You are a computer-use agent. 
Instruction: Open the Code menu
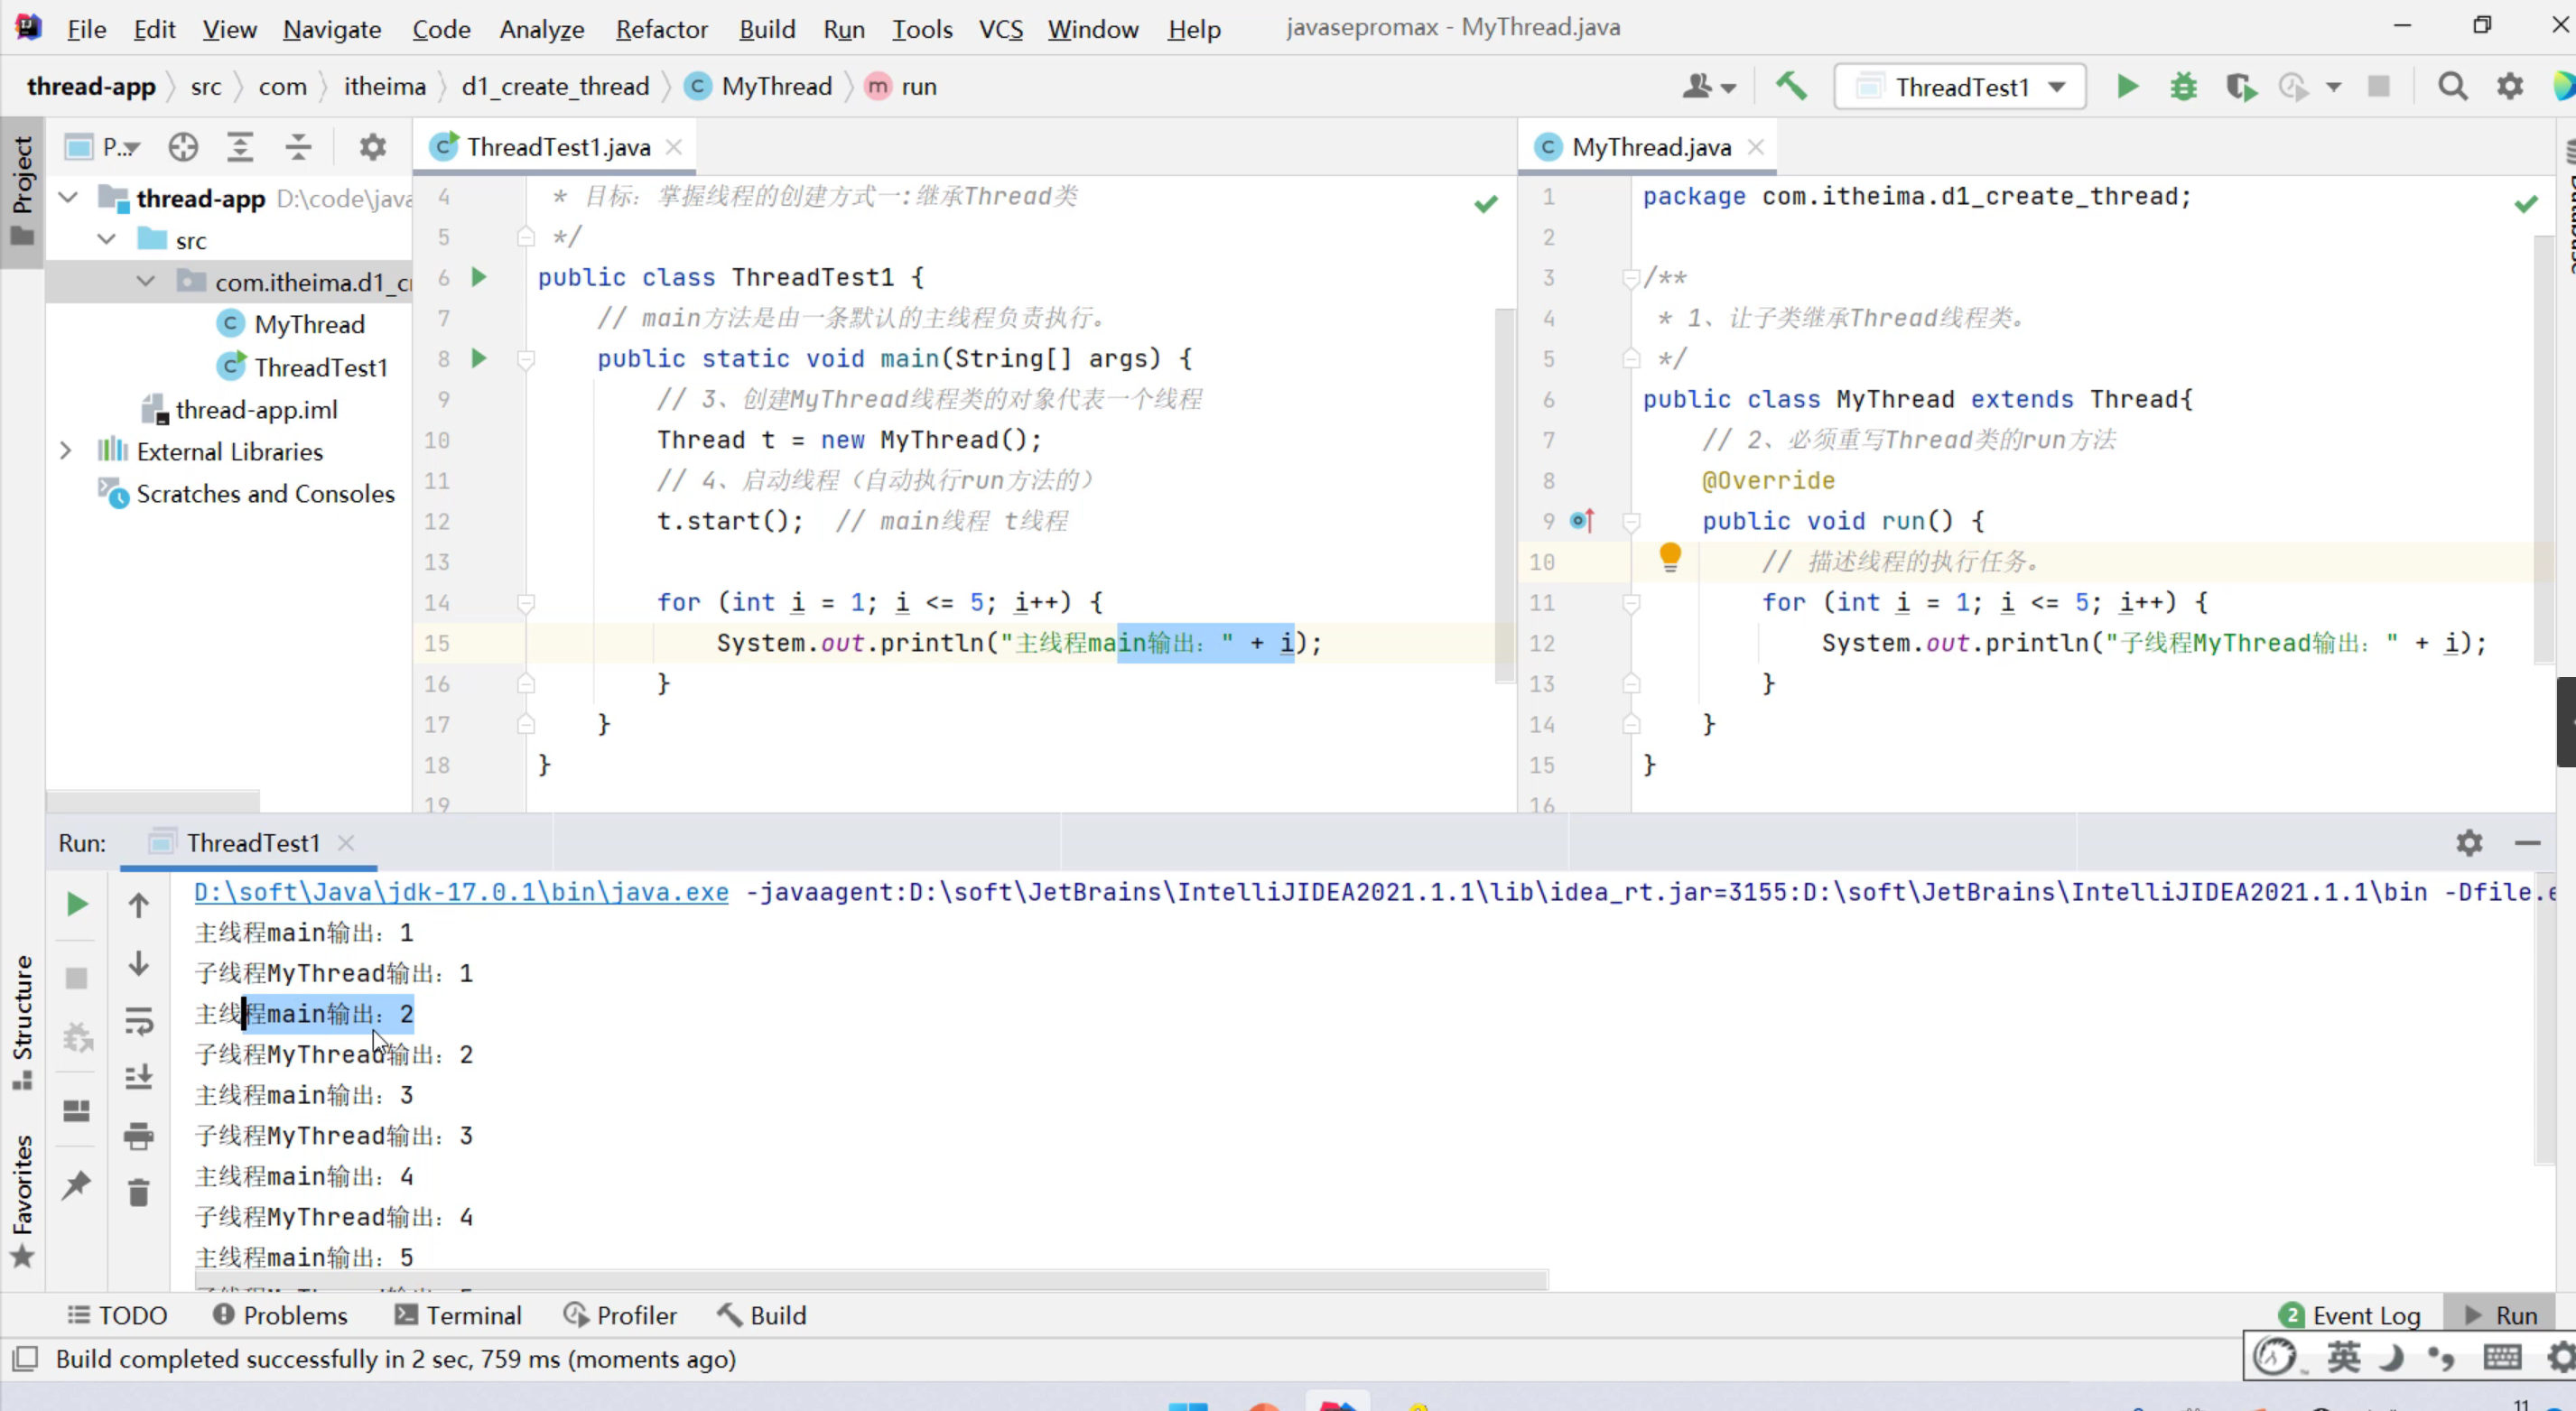(441, 29)
